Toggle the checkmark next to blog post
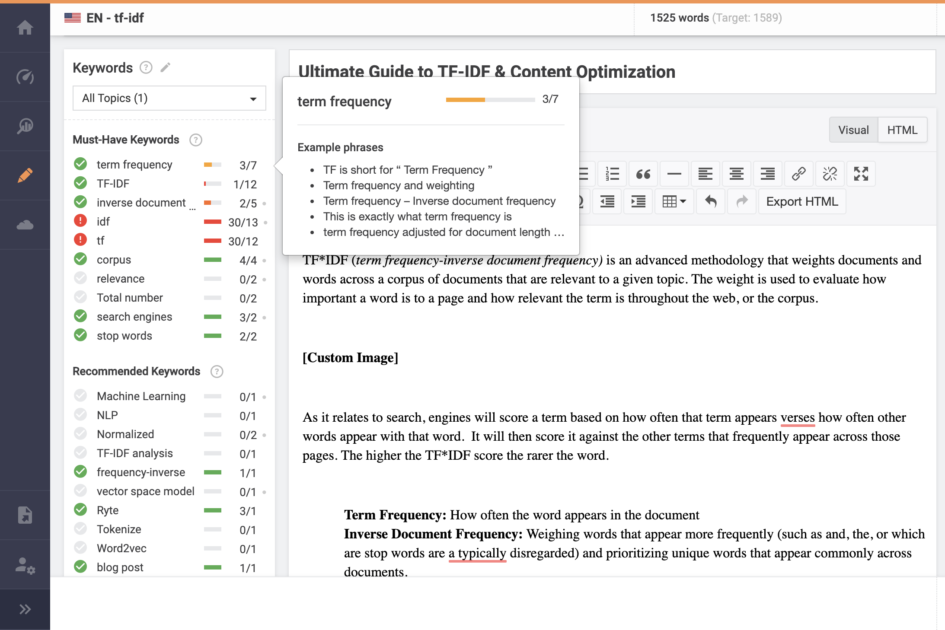The height and width of the screenshot is (630, 945). (80, 567)
